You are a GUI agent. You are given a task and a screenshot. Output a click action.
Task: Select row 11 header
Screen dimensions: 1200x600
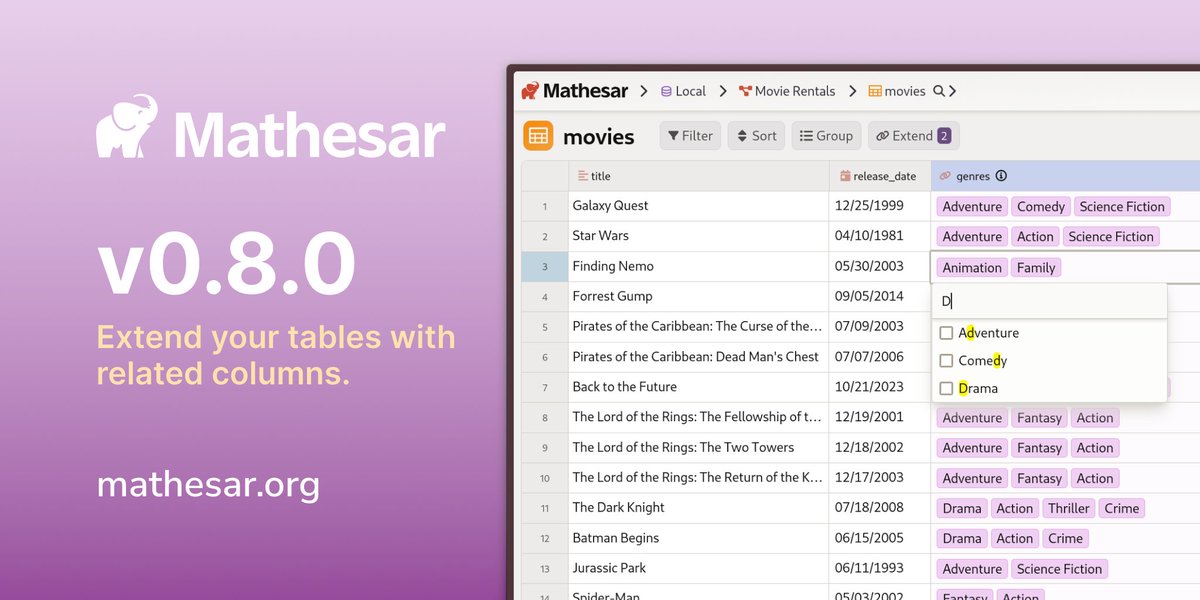click(x=545, y=508)
